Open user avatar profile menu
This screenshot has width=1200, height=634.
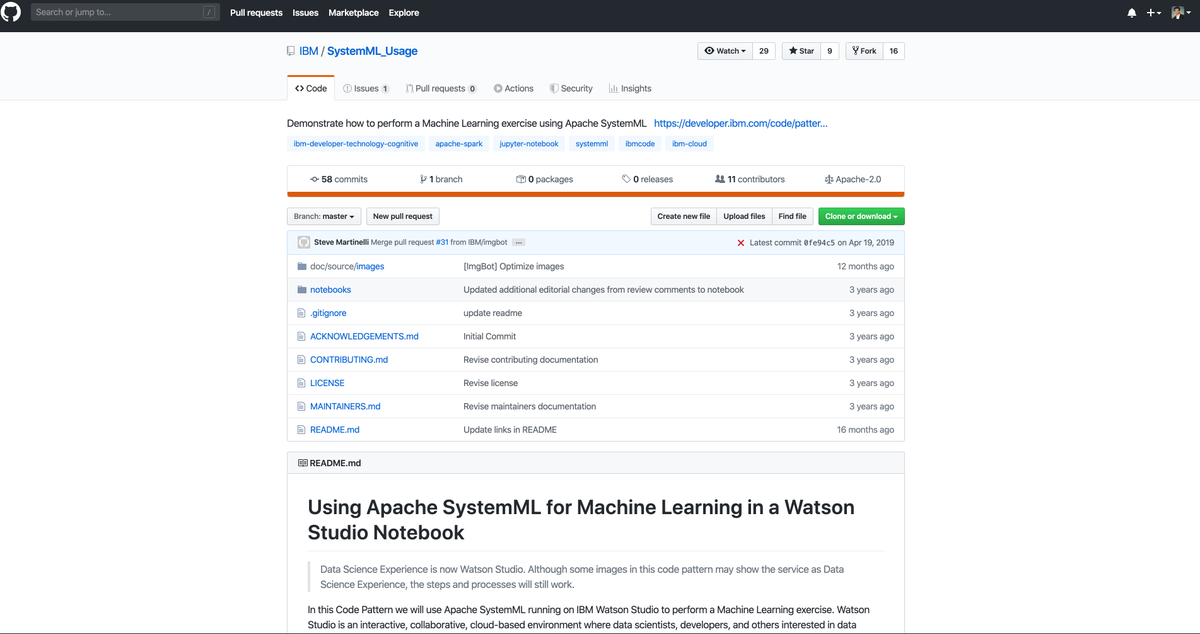(x=1180, y=13)
